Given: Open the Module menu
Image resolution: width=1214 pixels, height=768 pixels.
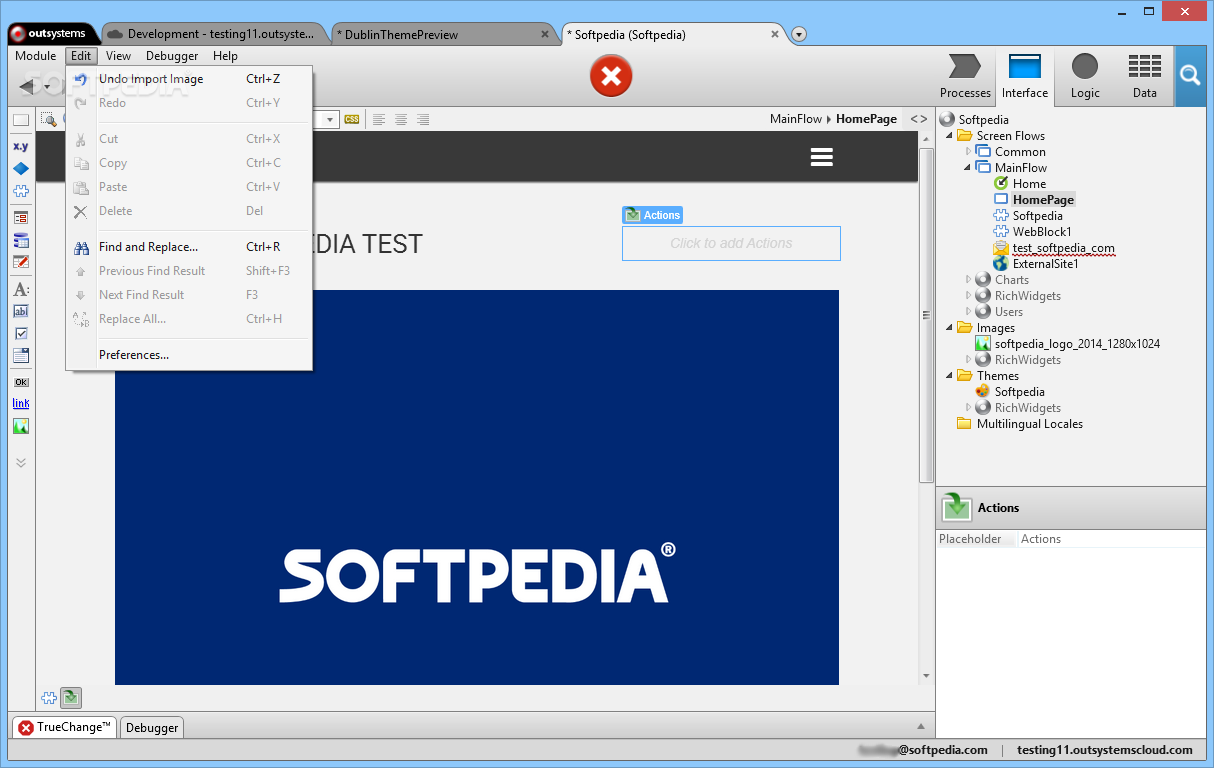Looking at the screenshot, I should pos(36,56).
